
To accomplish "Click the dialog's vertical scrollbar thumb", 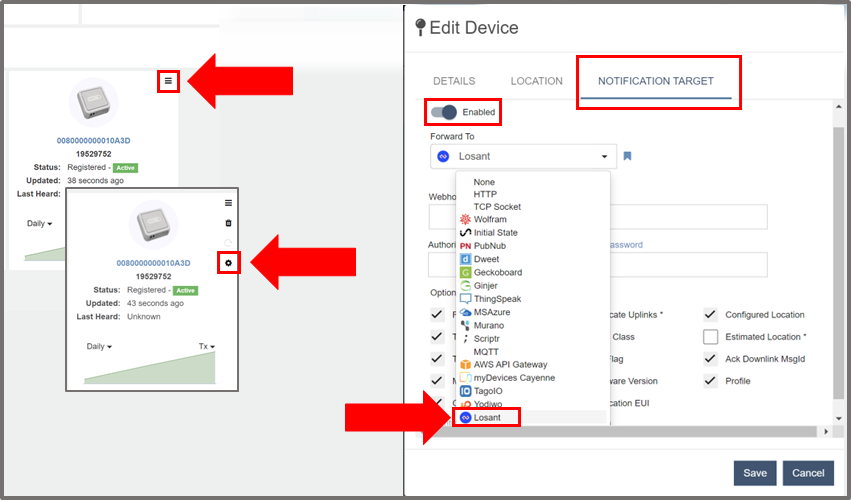I will pos(839,263).
